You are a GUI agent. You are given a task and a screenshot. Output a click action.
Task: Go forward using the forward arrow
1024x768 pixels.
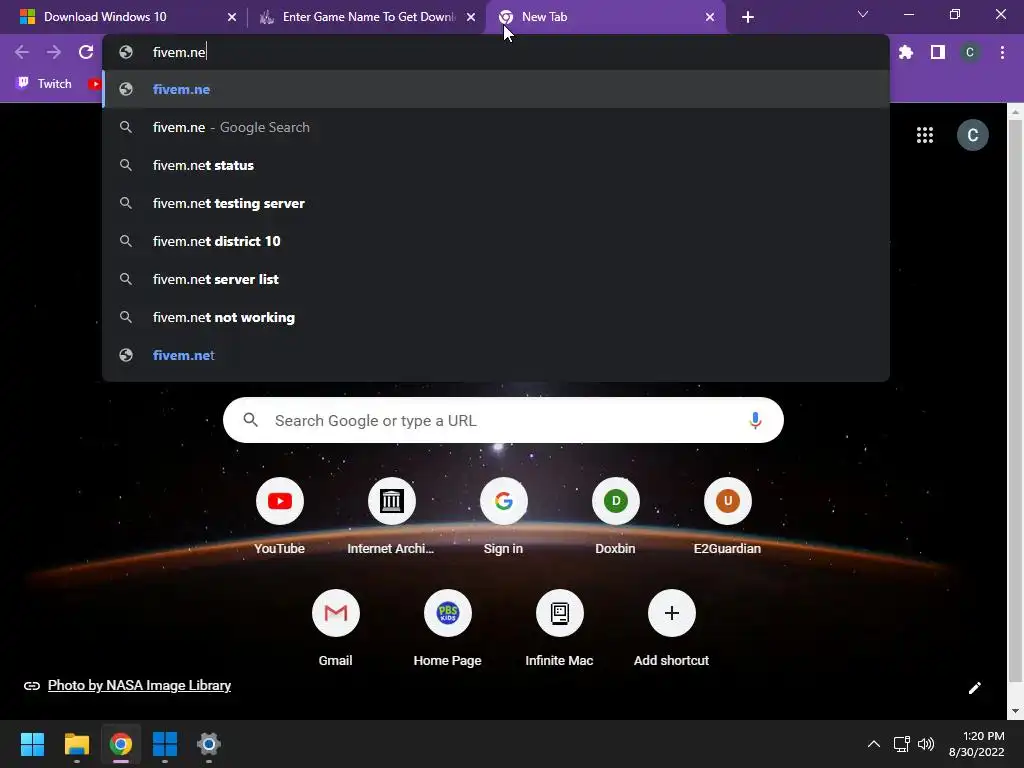[54, 52]
